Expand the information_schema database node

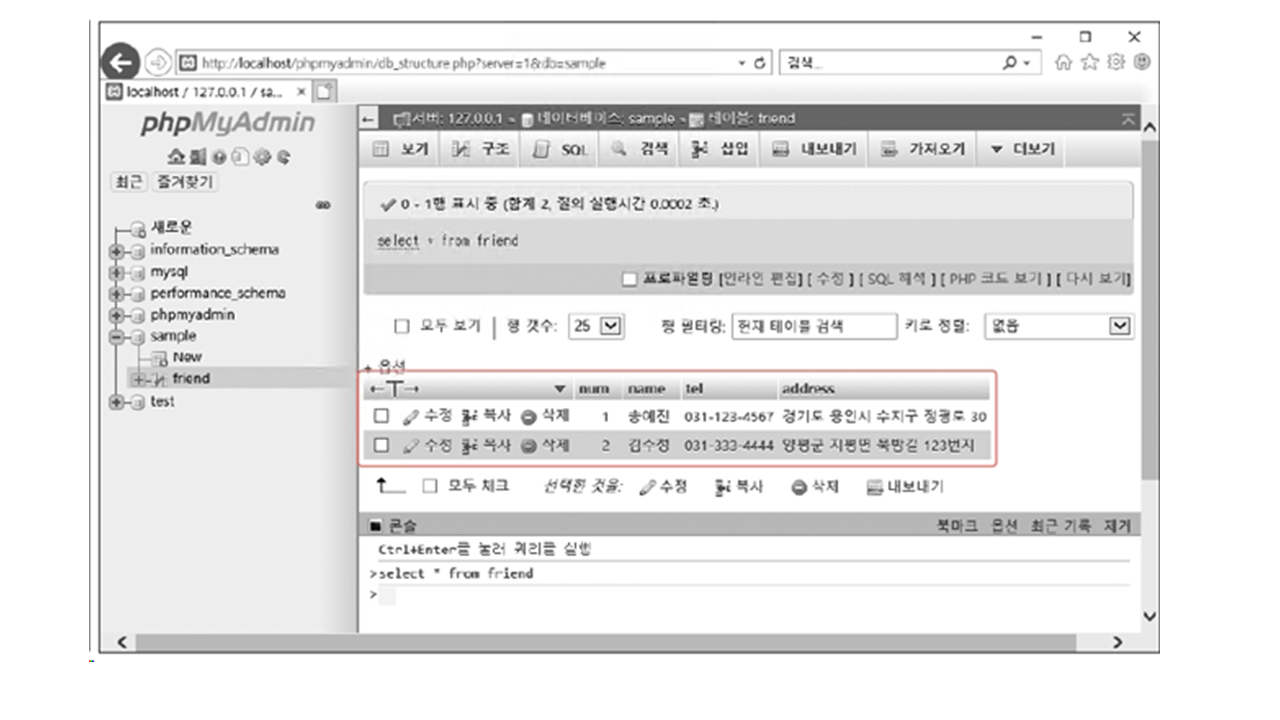point(116,250)
